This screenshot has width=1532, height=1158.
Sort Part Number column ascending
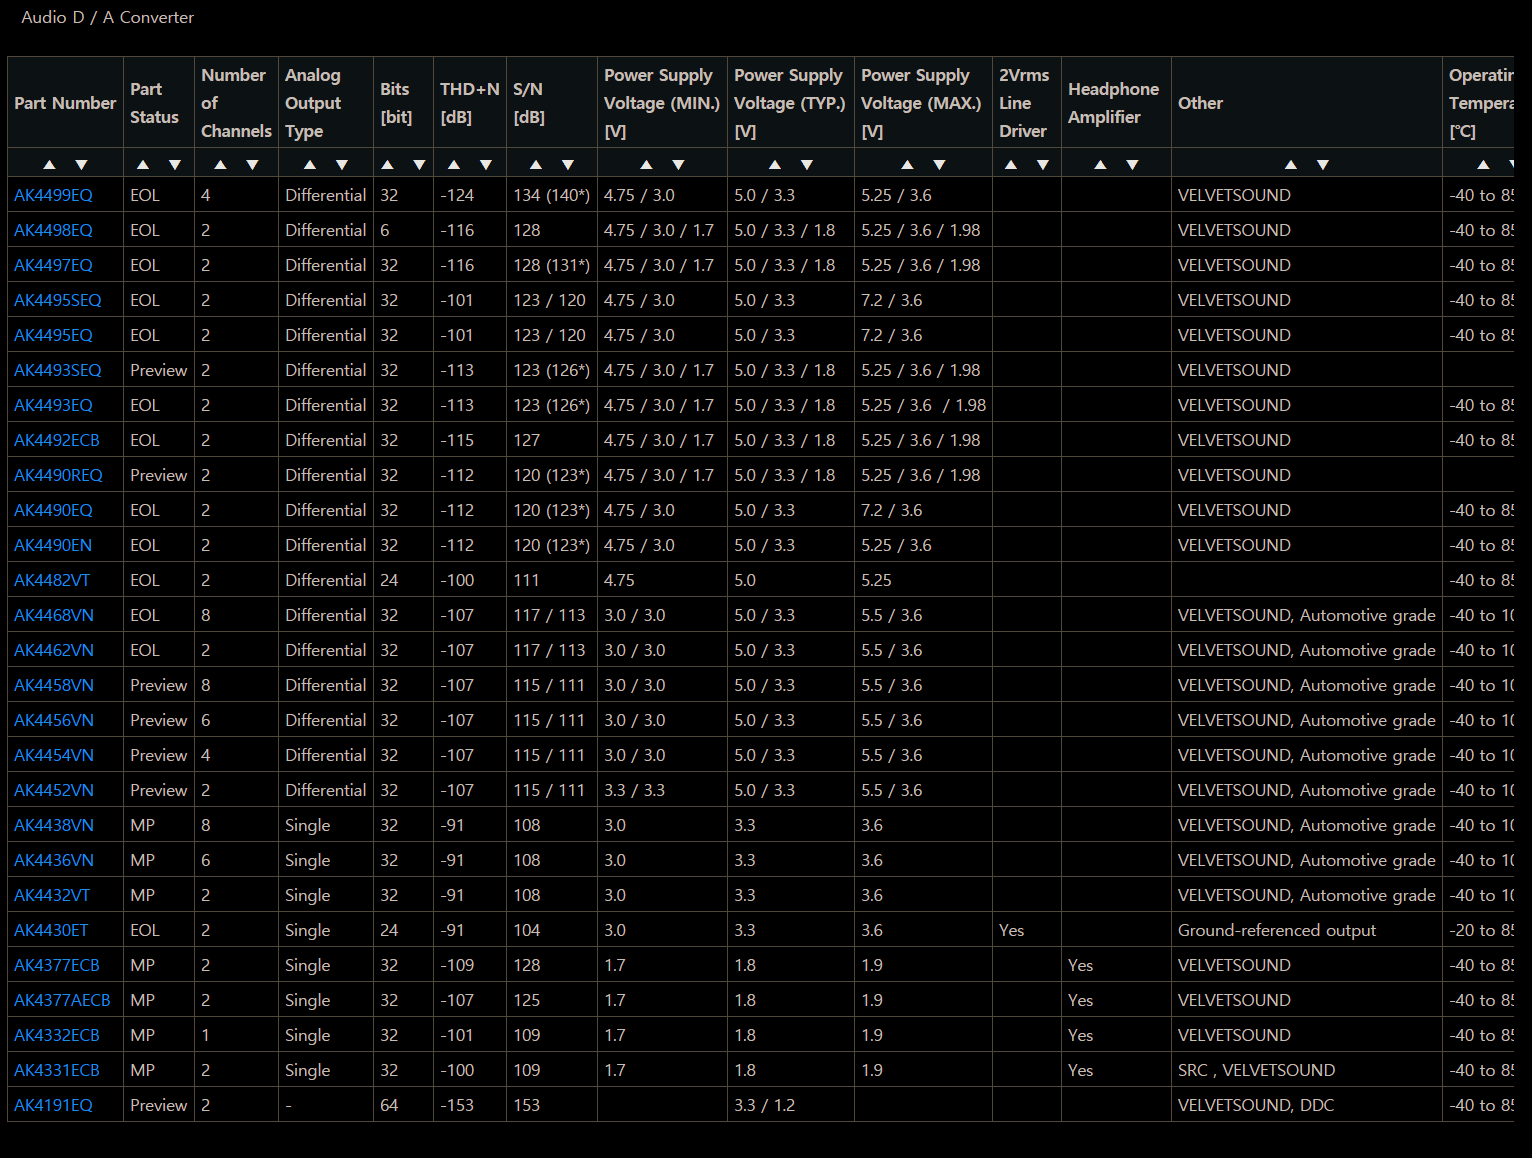click(49, 165)
